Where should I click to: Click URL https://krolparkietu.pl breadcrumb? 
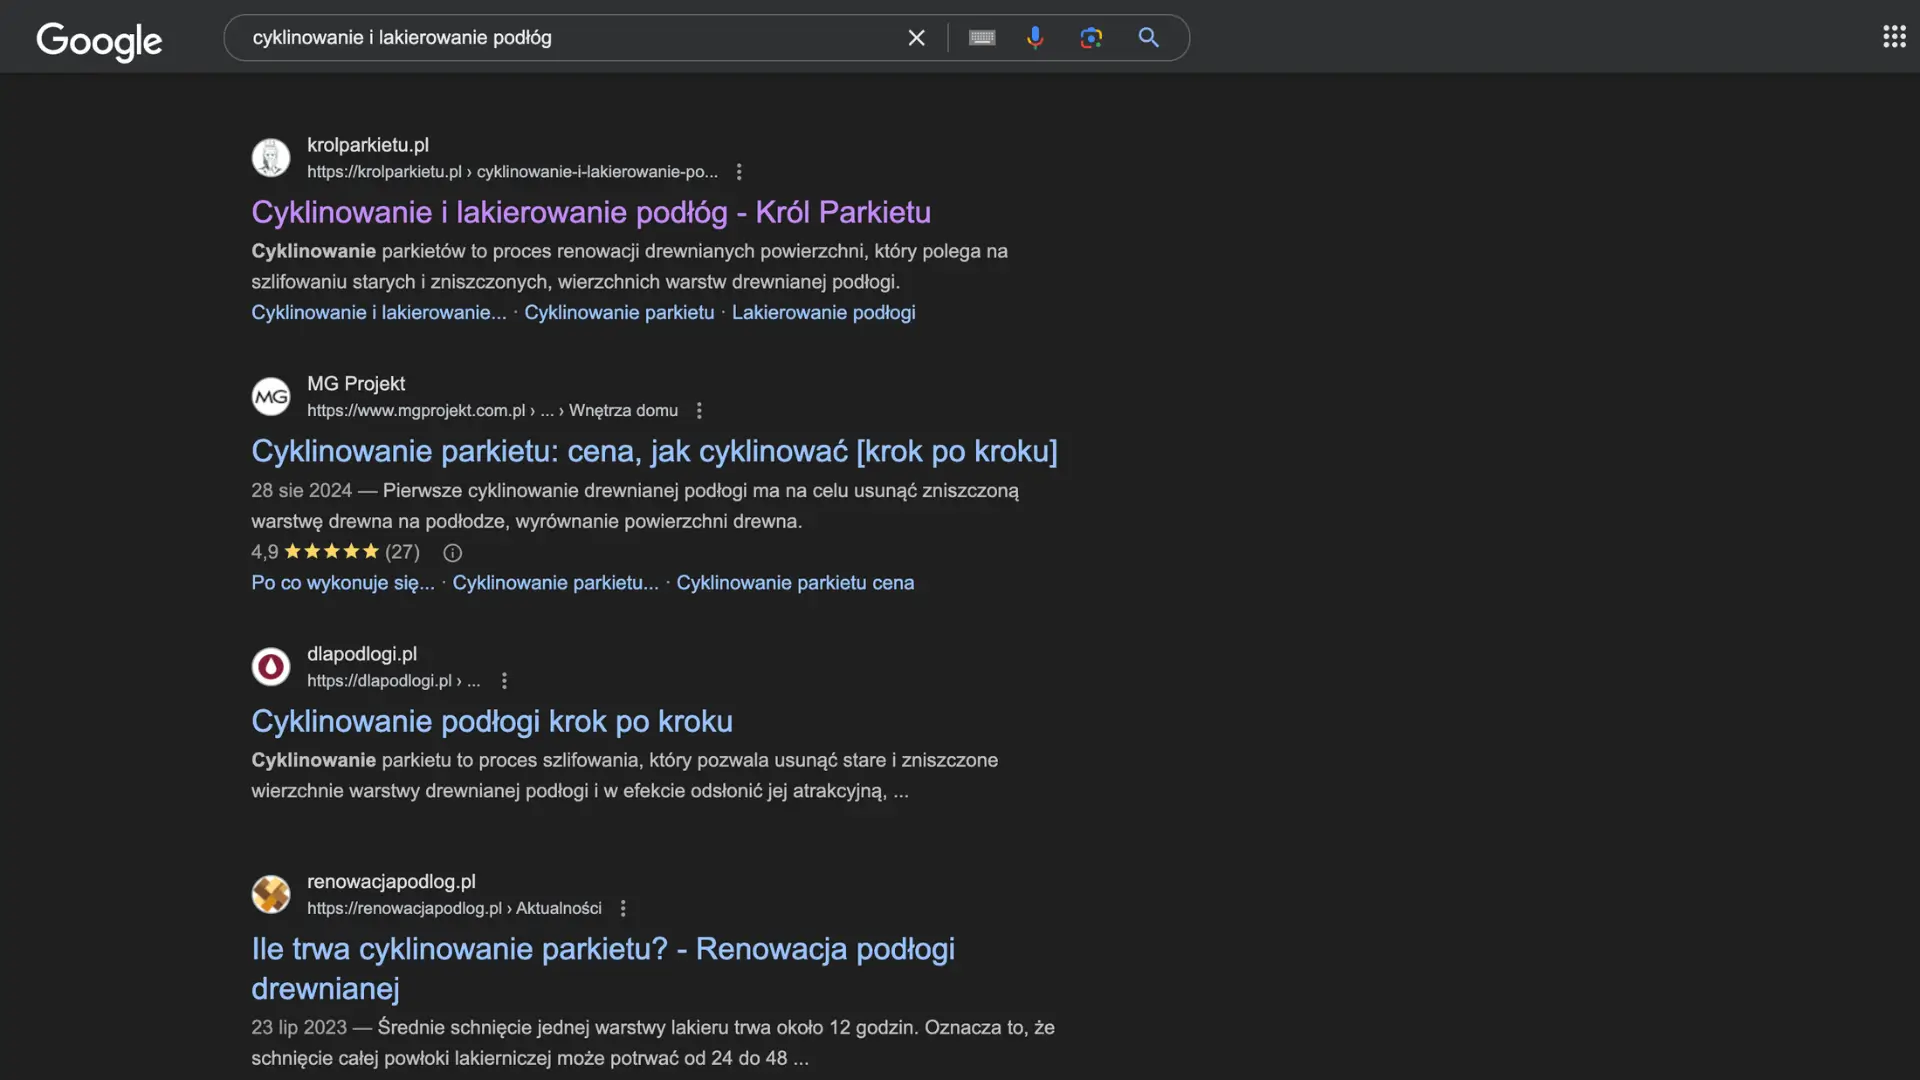(512, 172)
